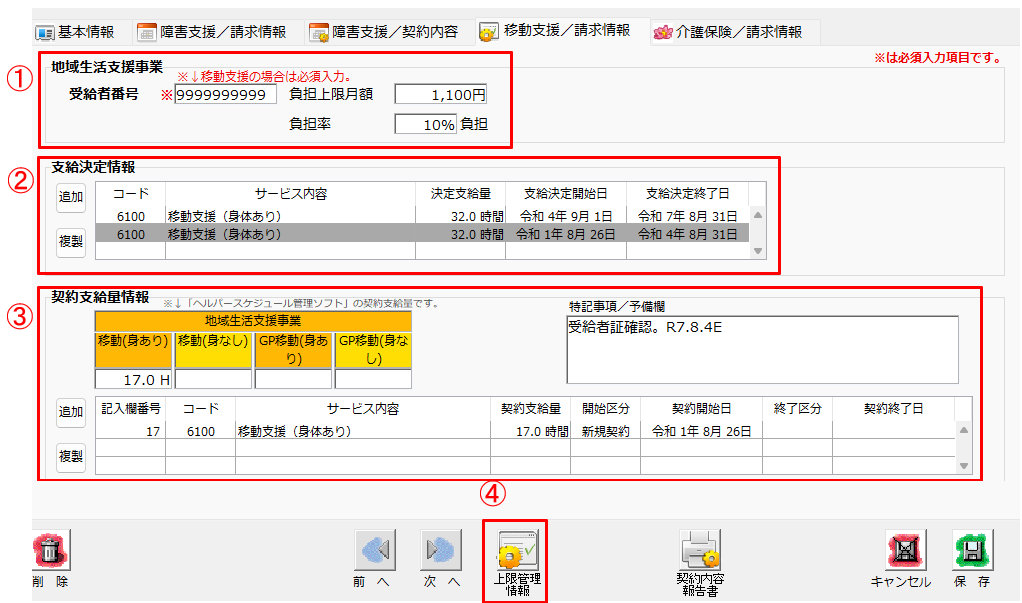Click the 負担上限月額 field showing 1,100円
Screen dimensions: 1022x603
pyautogui.click(x=440, y=95)
